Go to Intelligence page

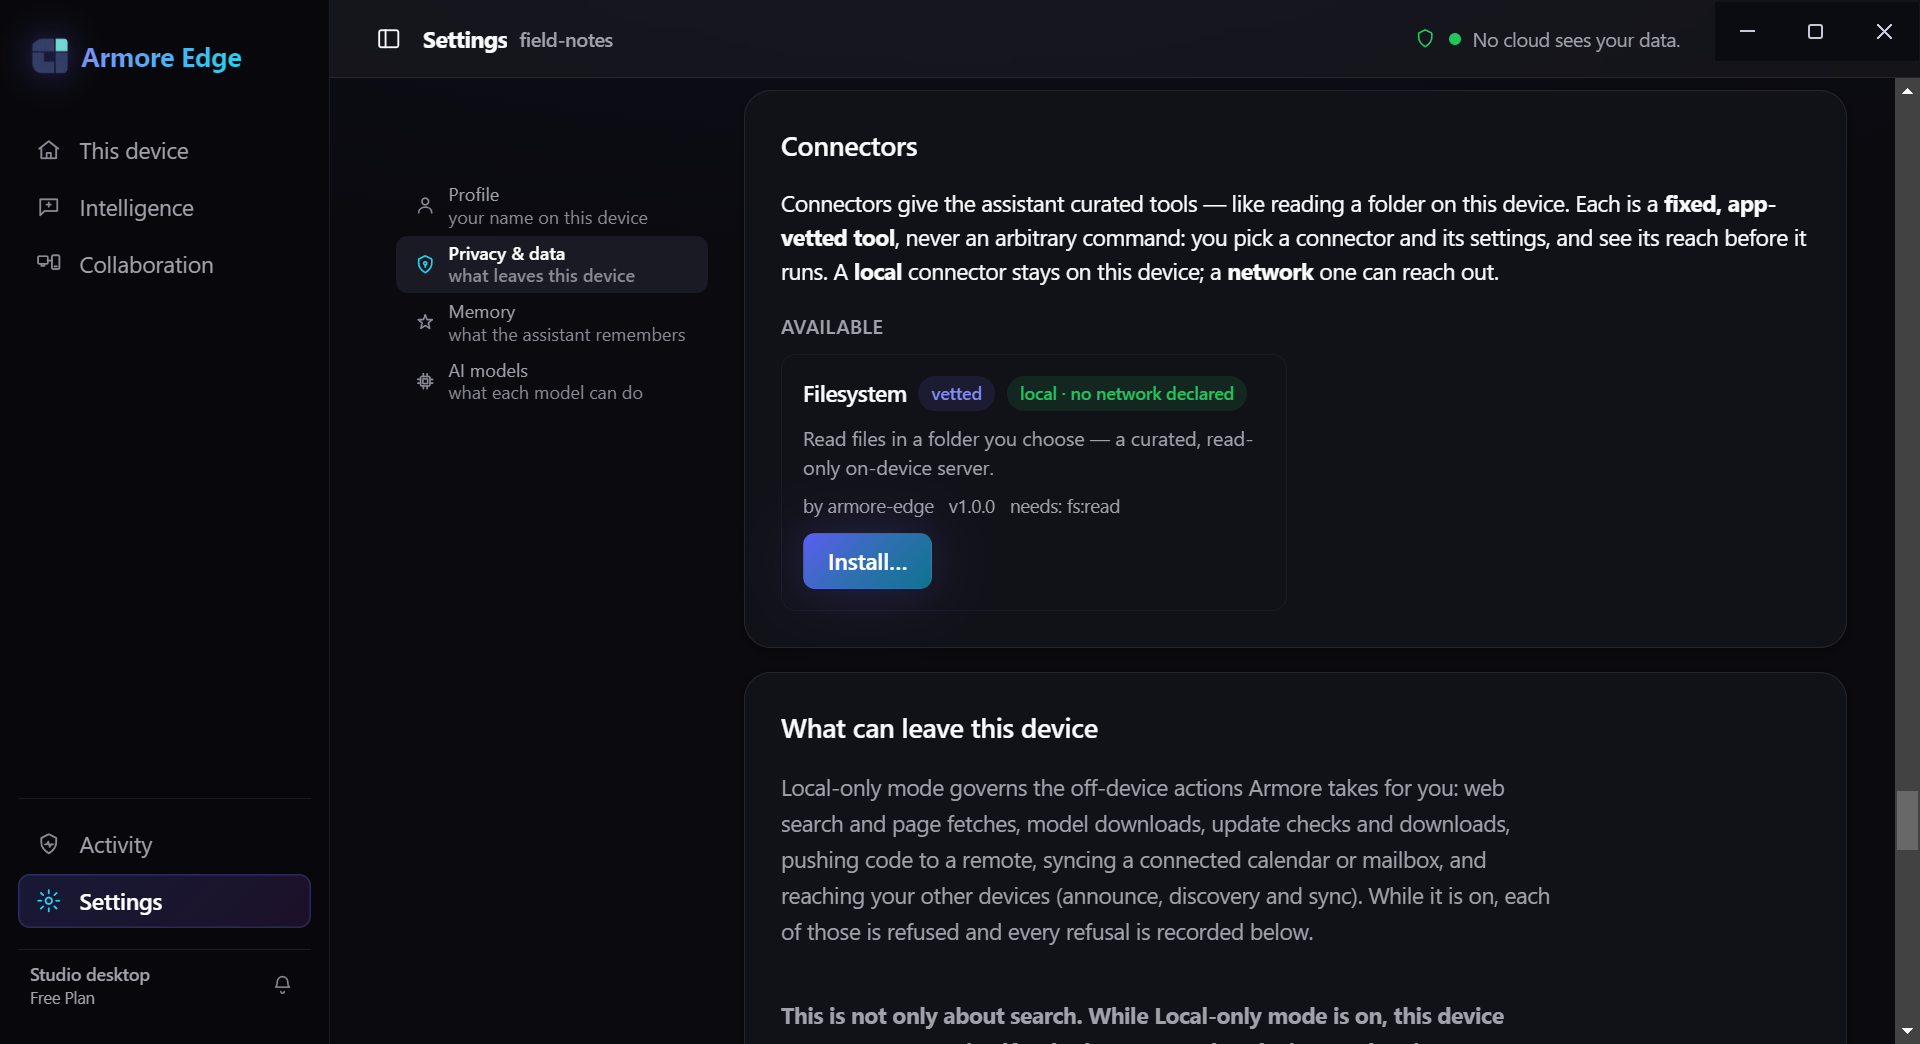tap(164, 207)
